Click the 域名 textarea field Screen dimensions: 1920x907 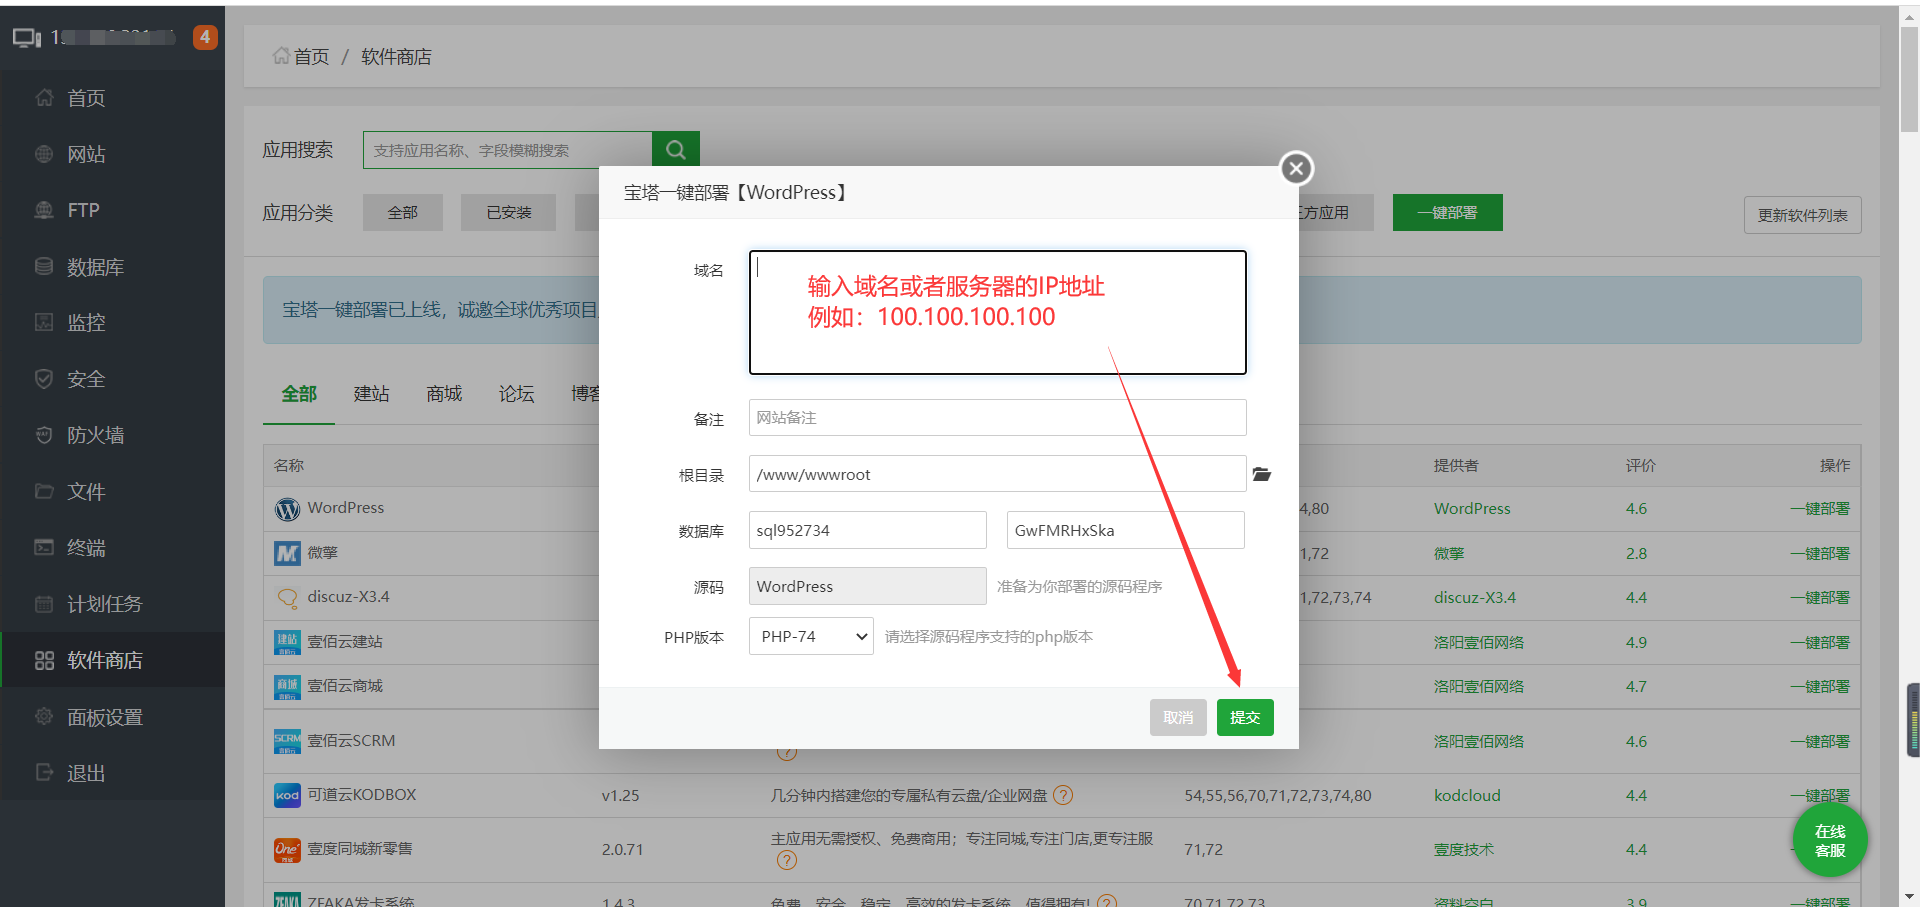pyautogui.click(x=997, y=312)
